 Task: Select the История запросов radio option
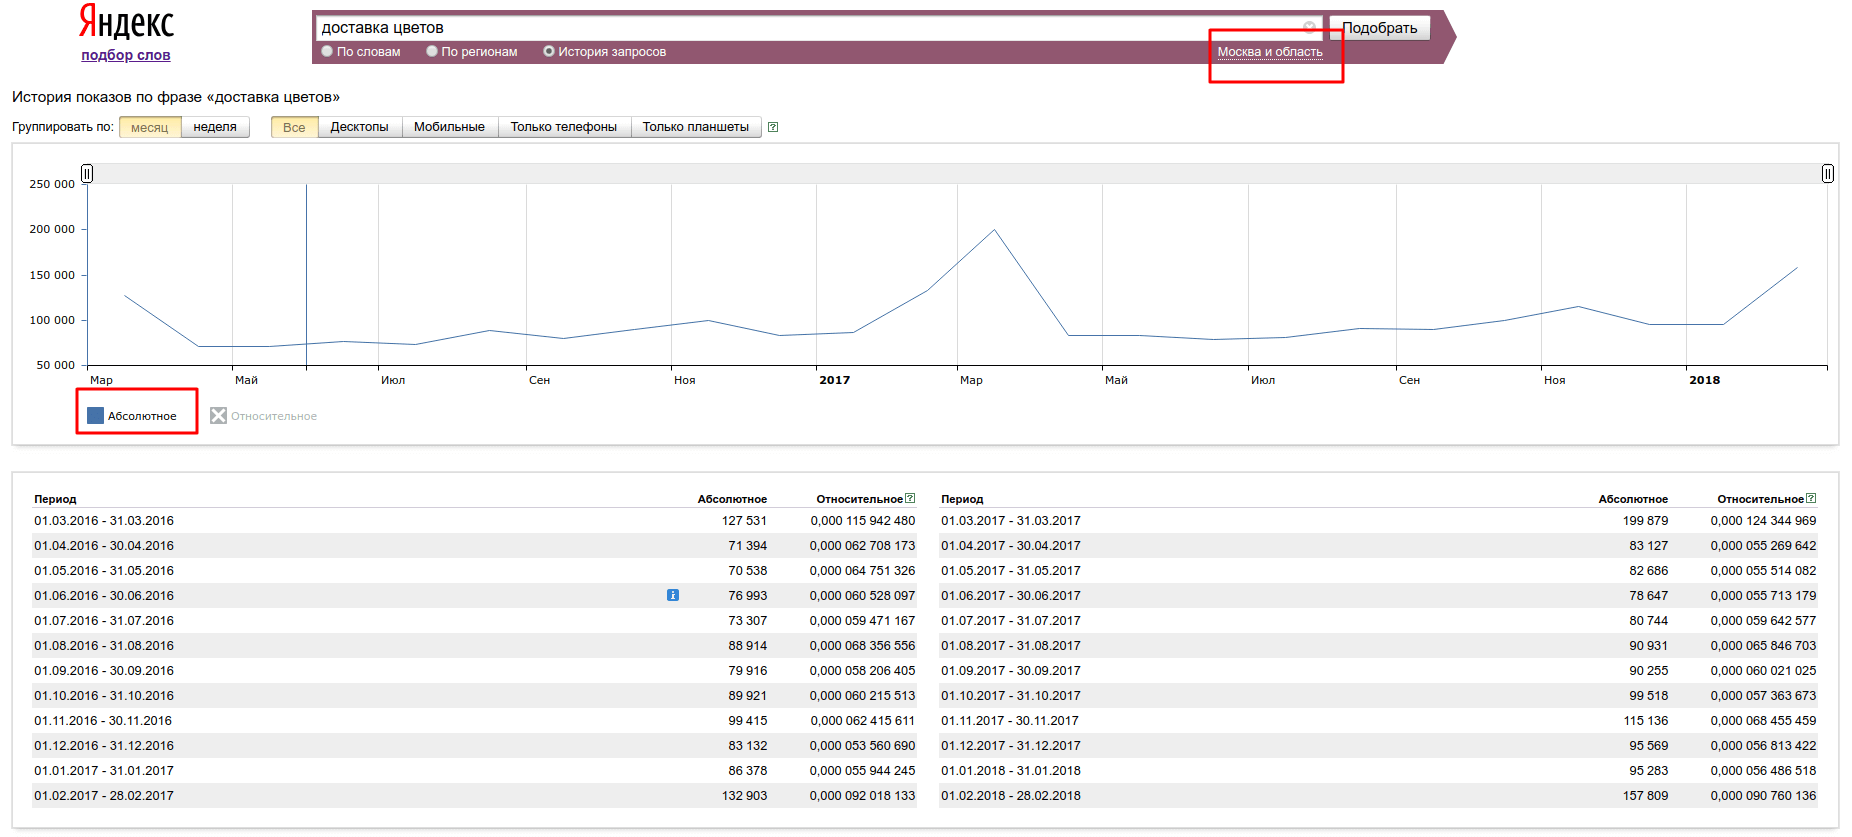pyautogui.click(x=549, y=51)
